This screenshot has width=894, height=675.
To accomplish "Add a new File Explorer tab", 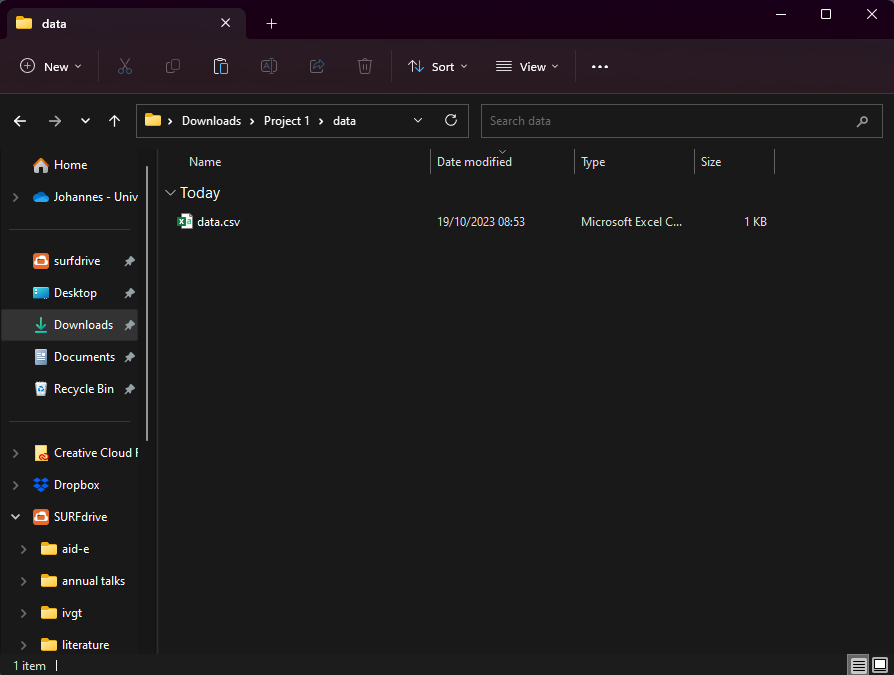I will (x=271, y=23).
